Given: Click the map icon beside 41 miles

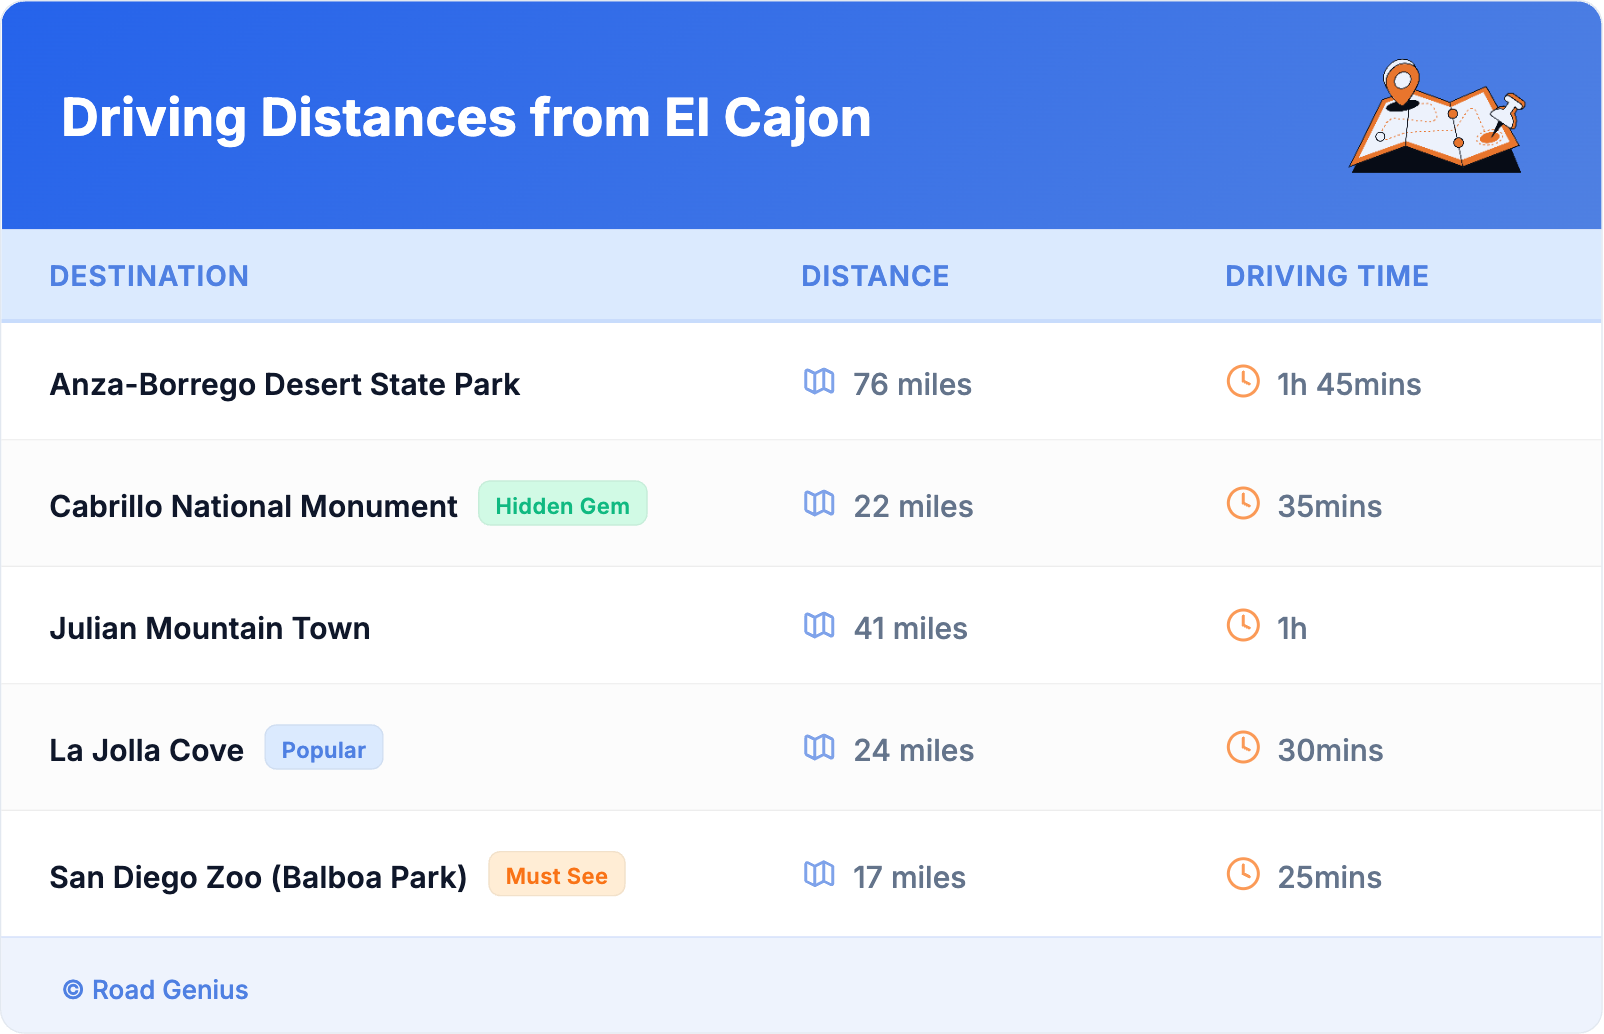Looking at the screenshot, I should tap(819, 626).
